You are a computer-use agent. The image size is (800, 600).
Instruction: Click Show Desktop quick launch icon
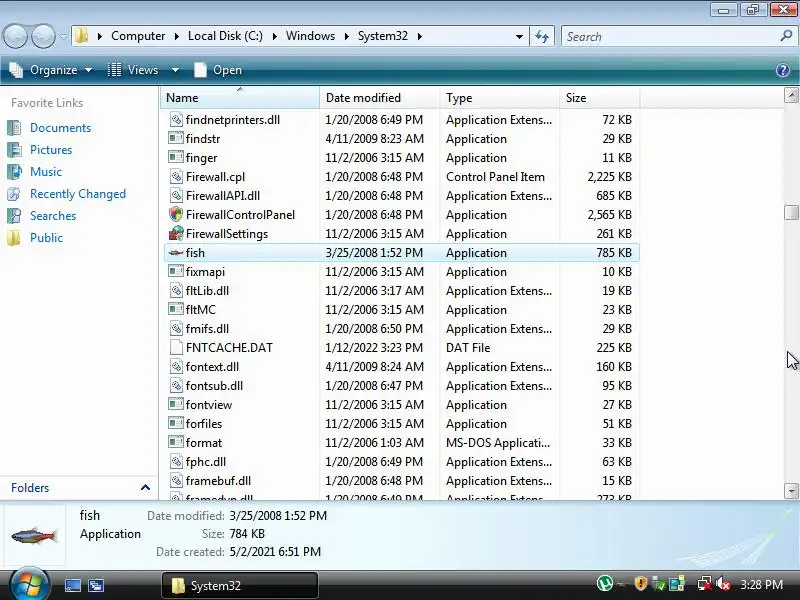point(72,585)
